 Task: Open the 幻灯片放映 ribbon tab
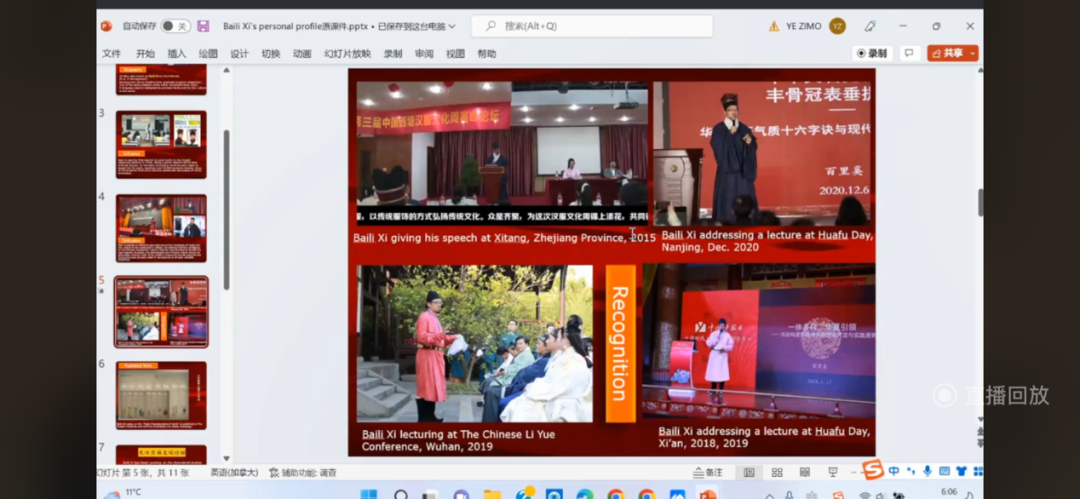coord(348,54)
